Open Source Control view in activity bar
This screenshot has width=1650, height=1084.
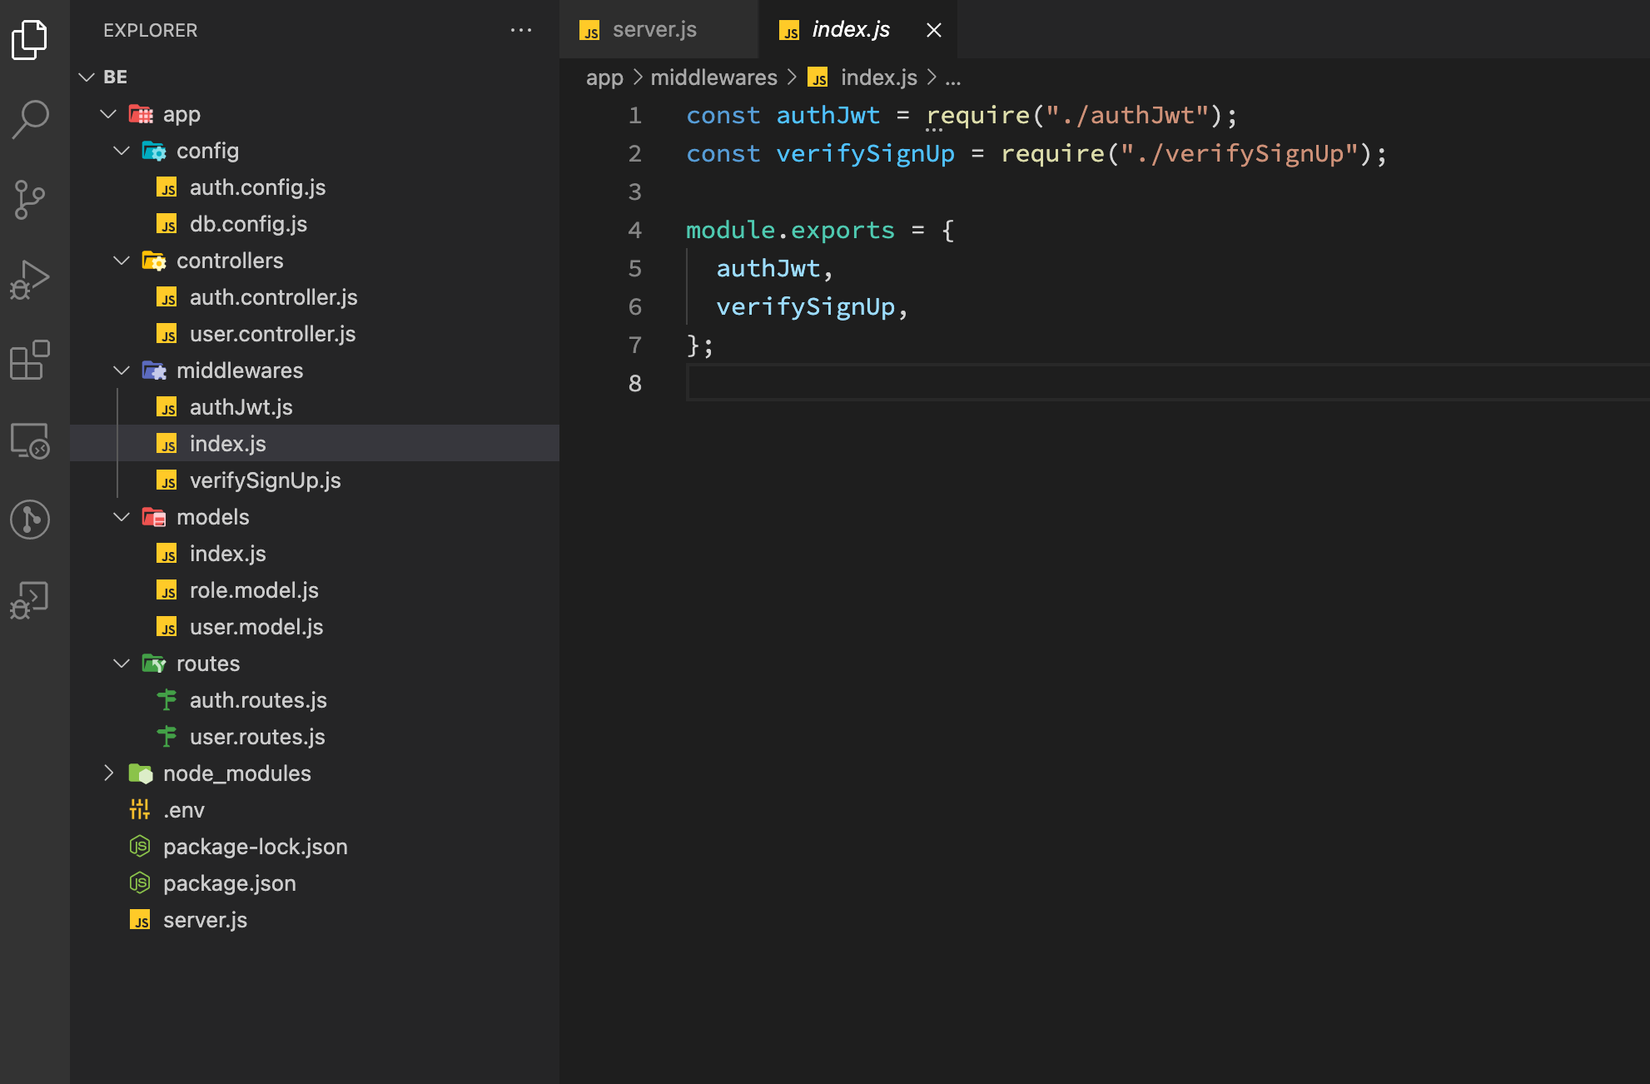[30, 199]
